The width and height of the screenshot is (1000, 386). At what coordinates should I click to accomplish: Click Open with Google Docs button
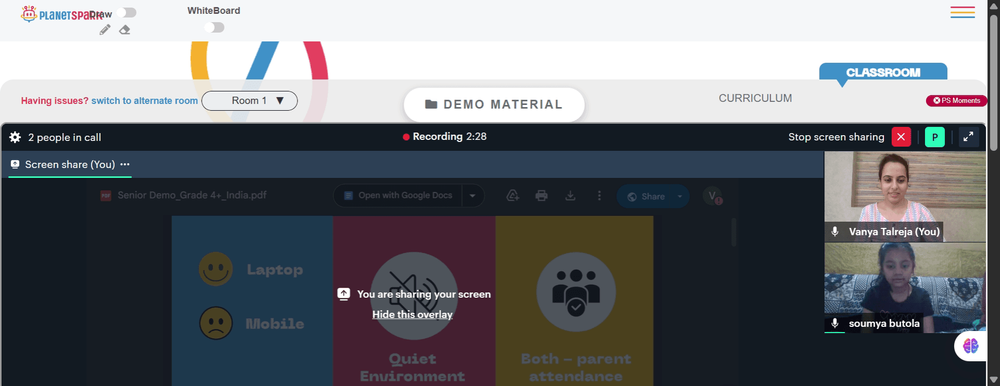(399, 196)
